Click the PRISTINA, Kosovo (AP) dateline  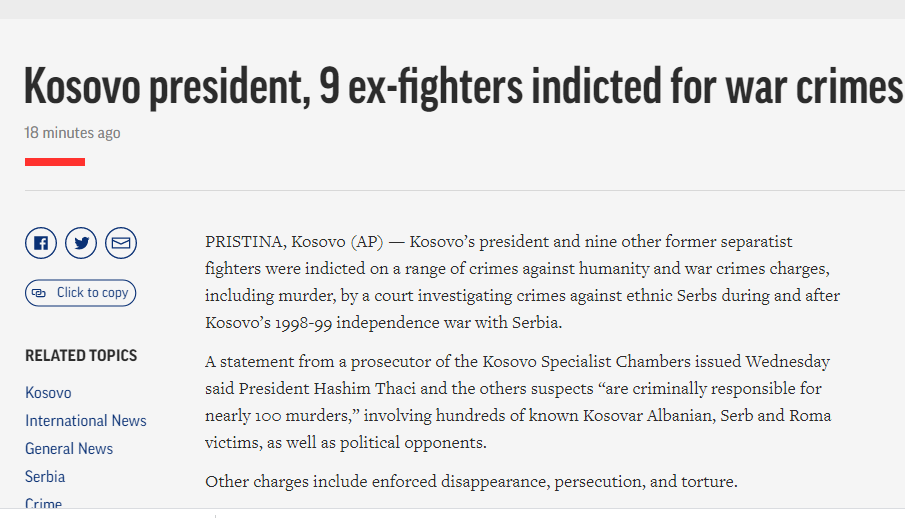click(x=294, y=241)
